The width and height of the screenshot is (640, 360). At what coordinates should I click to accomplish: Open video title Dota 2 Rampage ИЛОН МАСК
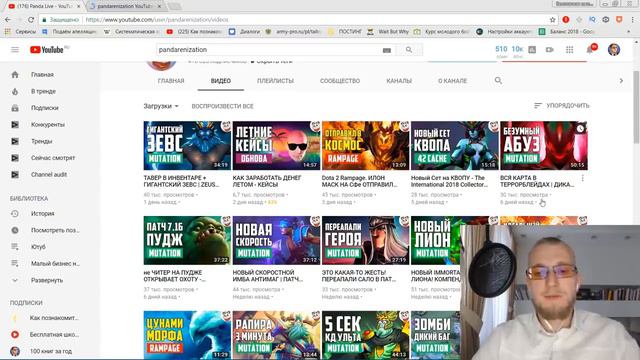[359, 181]
